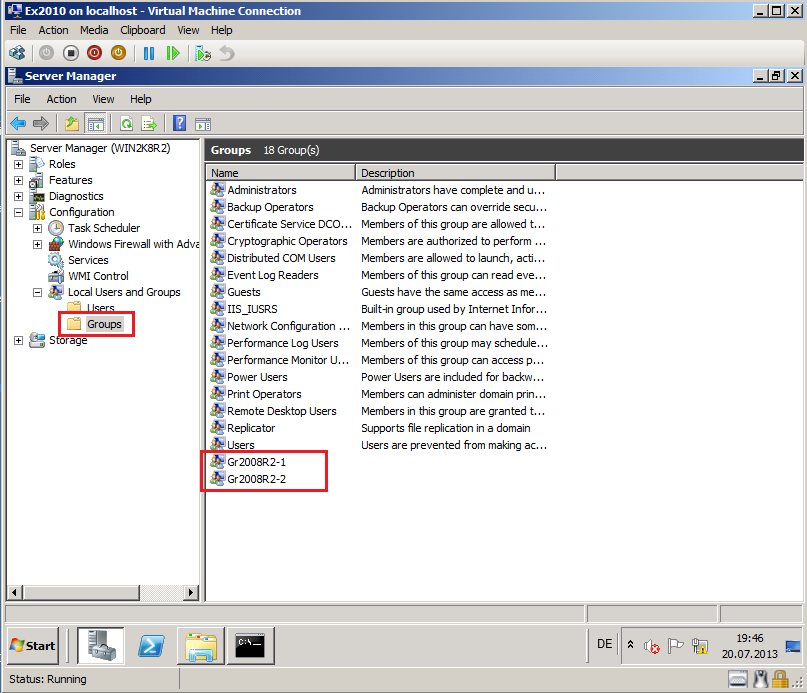This screenshot has width=807, height=693.
Task: Open the Clipboard menu of the VM window
Action: coord(142,30)
